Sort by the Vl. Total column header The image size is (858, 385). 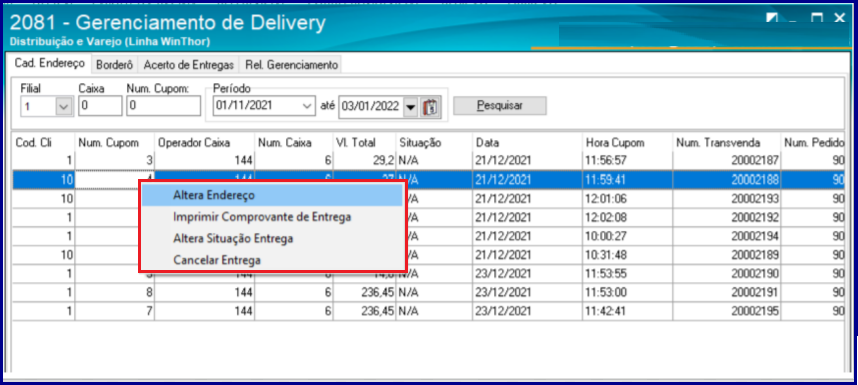[x=364, y=143]
